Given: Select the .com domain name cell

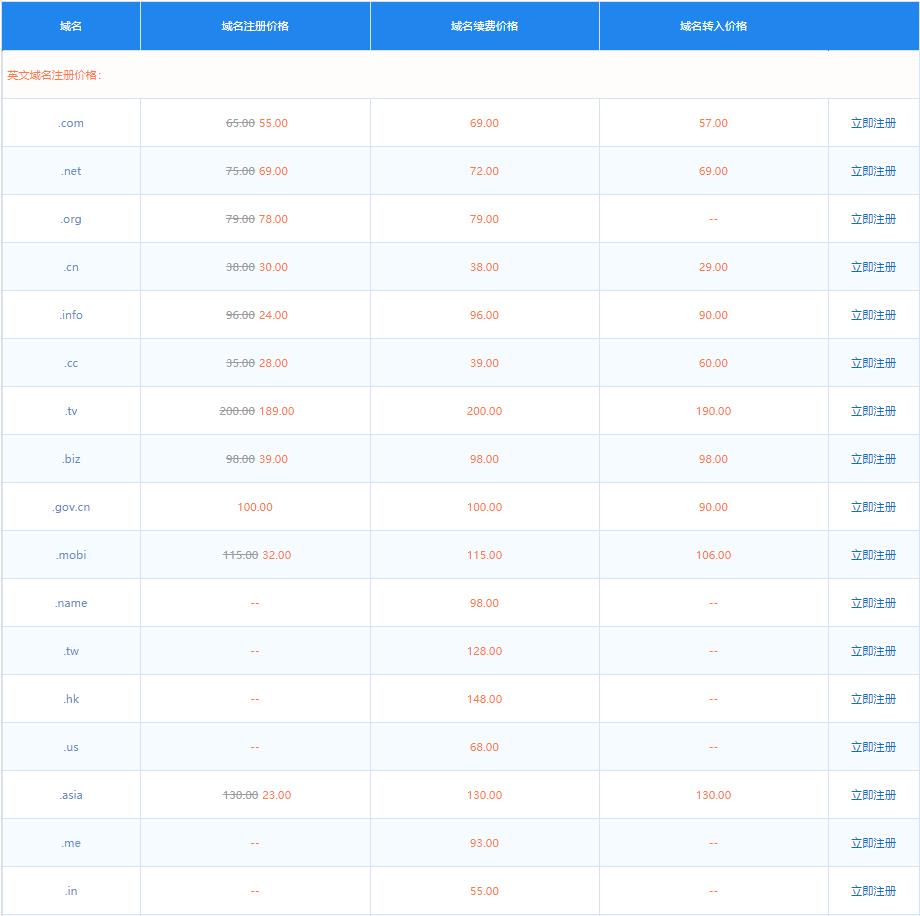Looking at the screenshot, I should point(71,123).
